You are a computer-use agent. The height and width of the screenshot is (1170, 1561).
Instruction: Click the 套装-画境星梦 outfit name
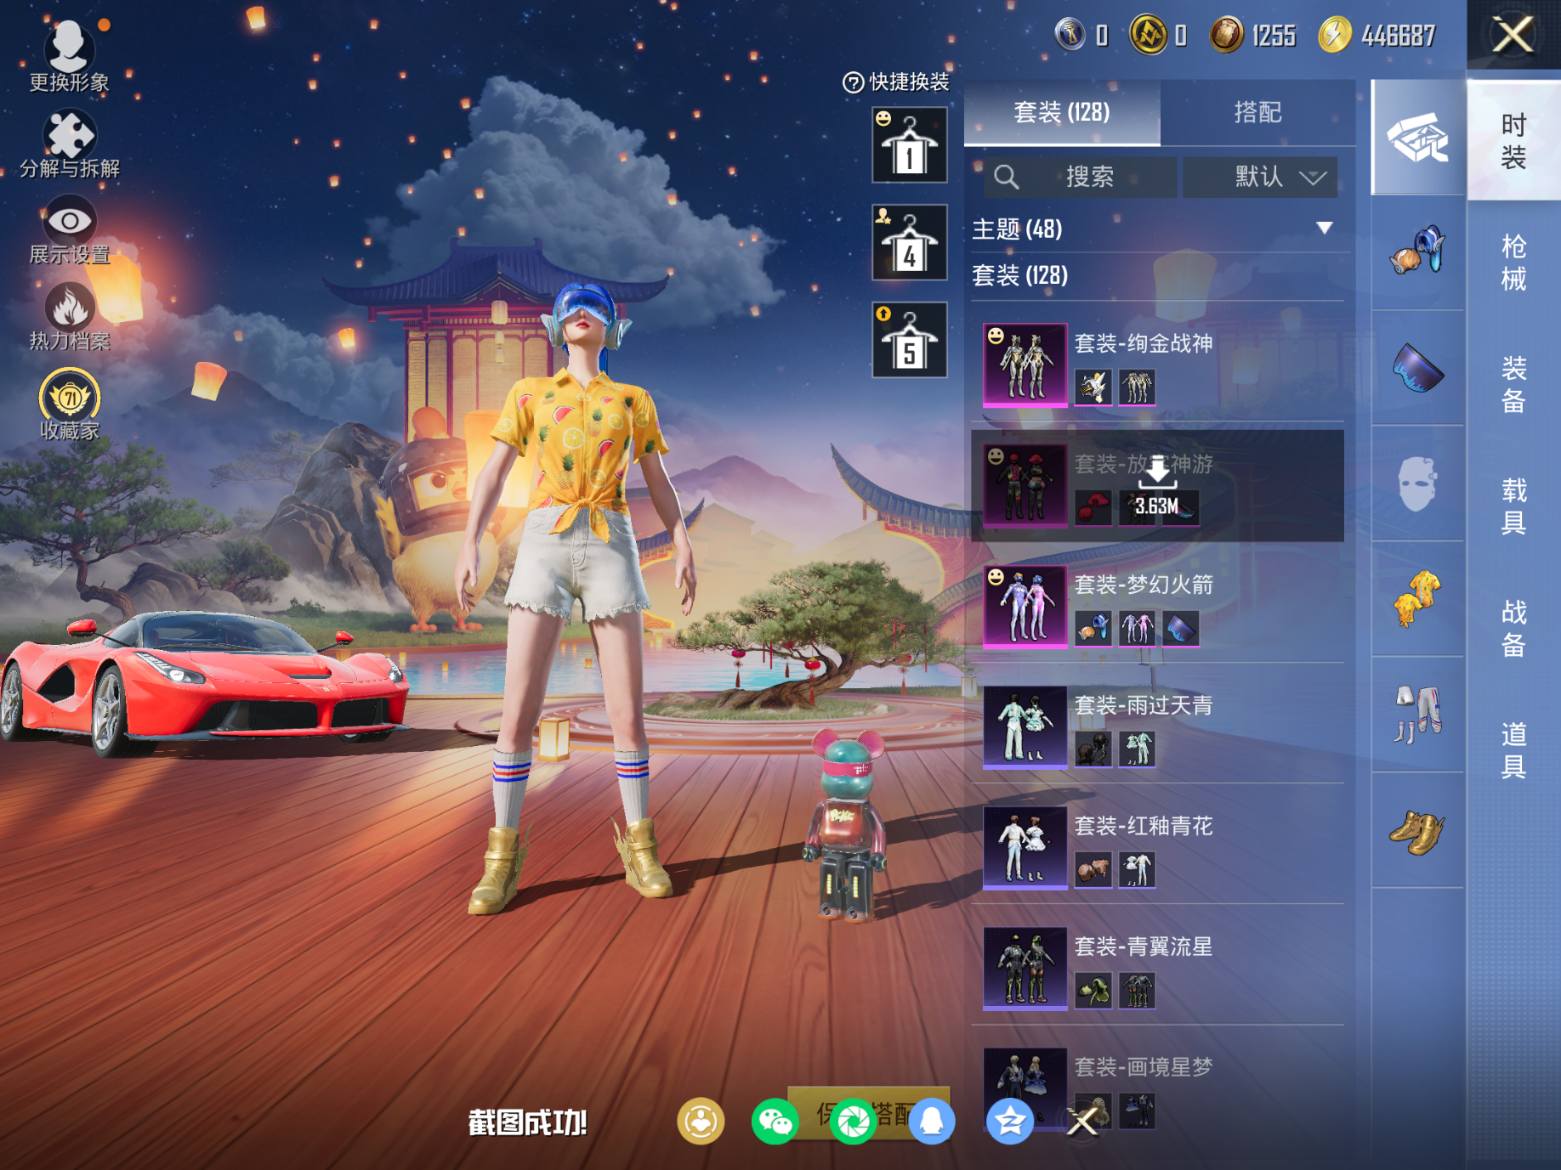pos(1143,1067)
